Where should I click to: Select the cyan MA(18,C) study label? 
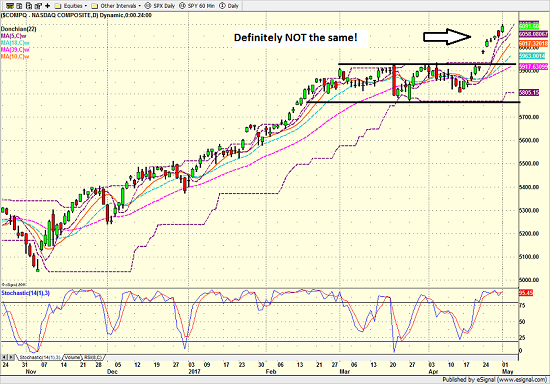pos(15,43)
